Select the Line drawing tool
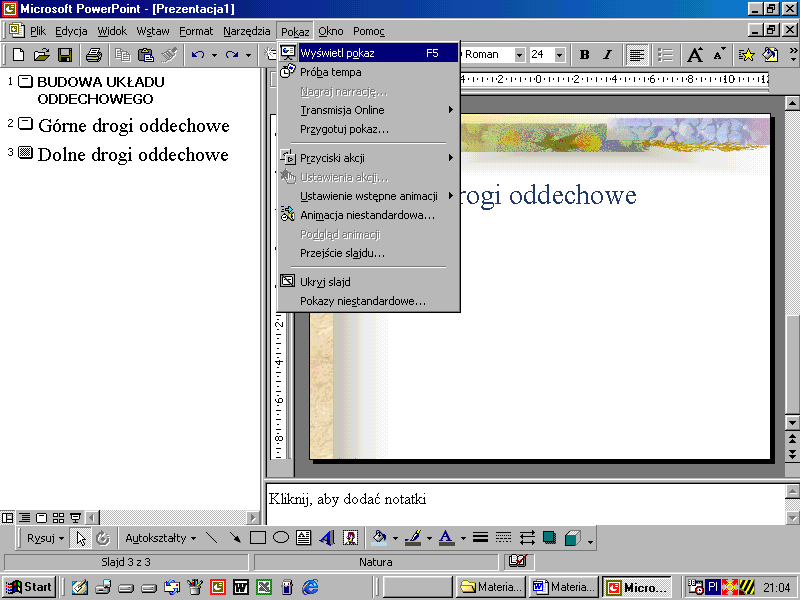The image size is (800, 600). tap(211, 538)
